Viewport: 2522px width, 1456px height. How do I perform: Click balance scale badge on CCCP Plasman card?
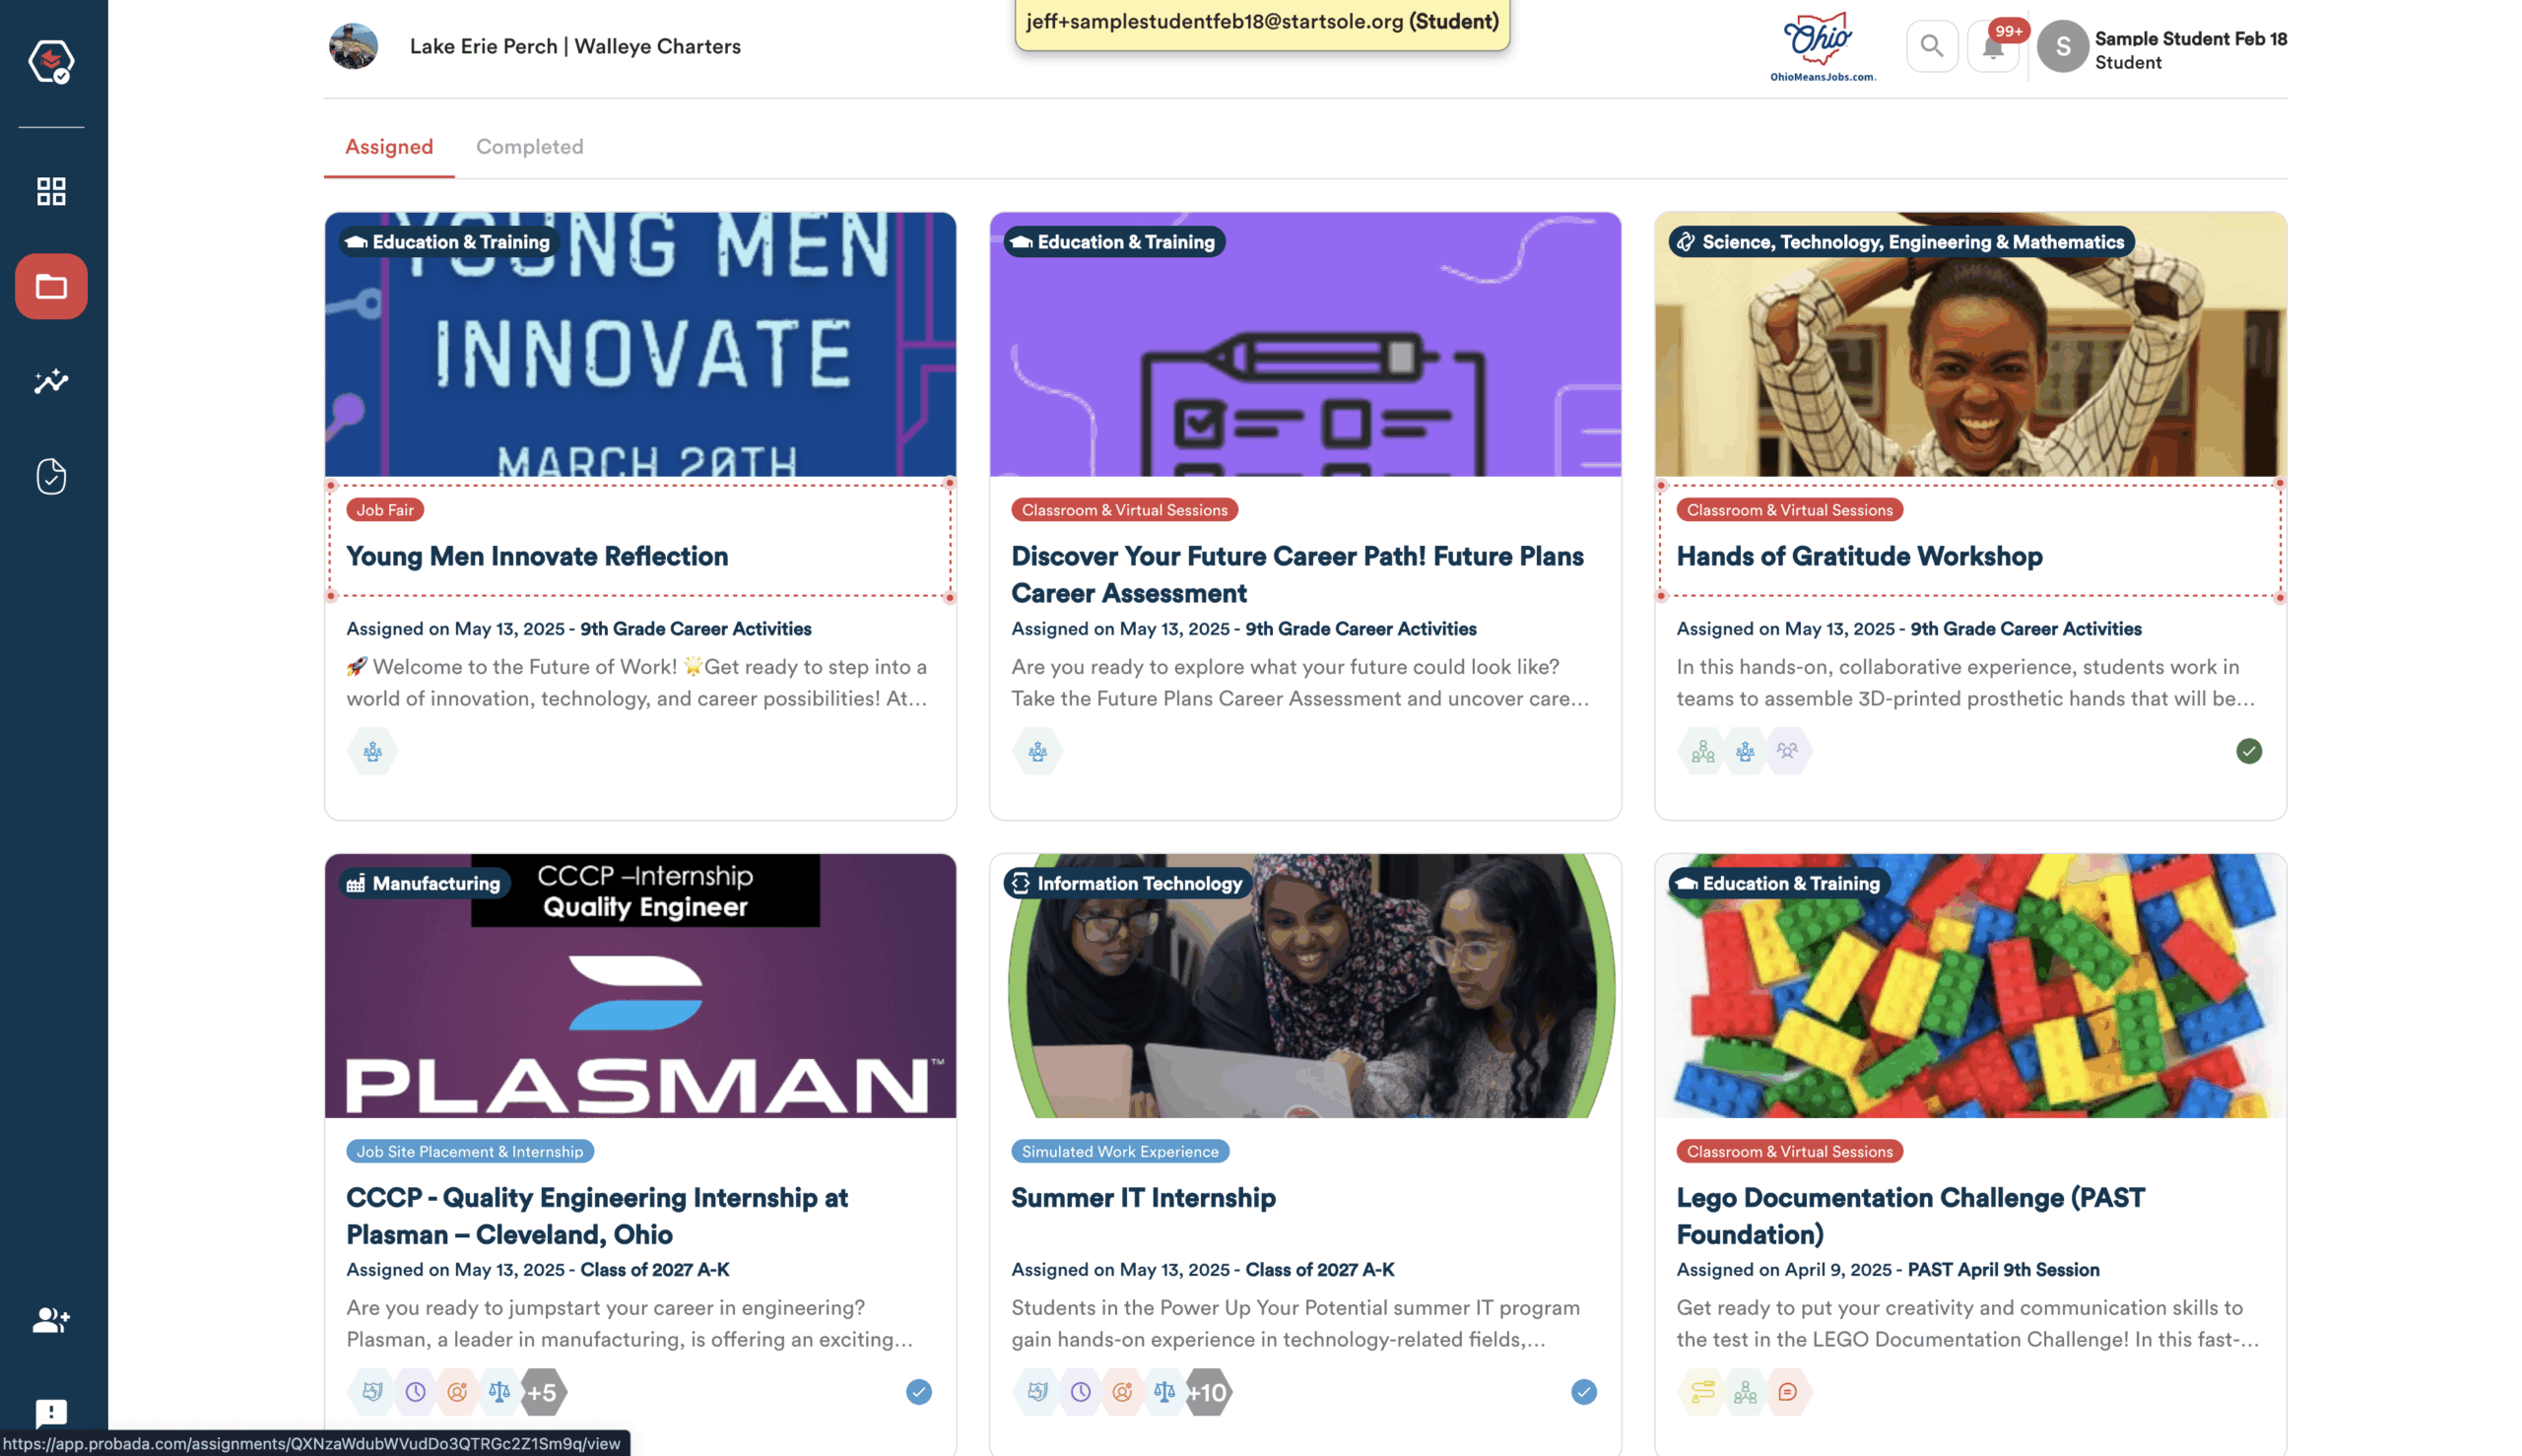click(499, 1392)
